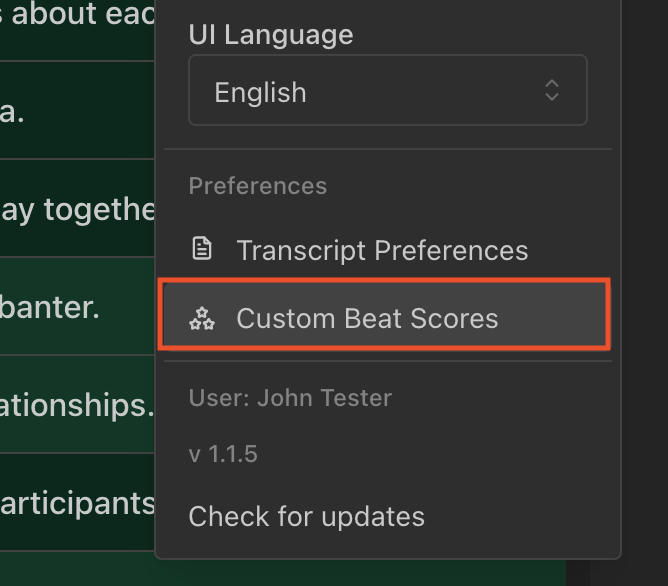Viewport: 668px width, 586px height.
Task: Click the Preferences section header
Action: point(258,186)
